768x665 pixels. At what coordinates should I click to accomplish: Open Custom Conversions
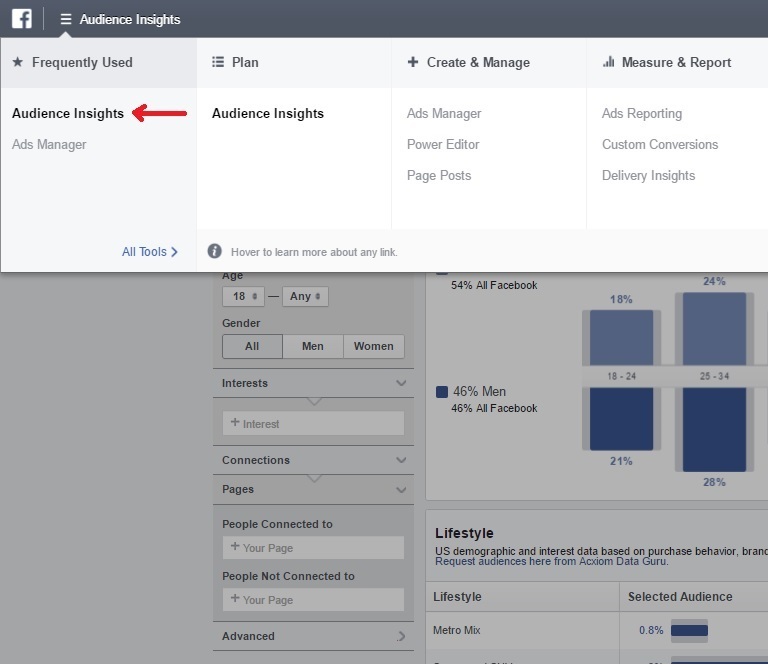(660, 144)
